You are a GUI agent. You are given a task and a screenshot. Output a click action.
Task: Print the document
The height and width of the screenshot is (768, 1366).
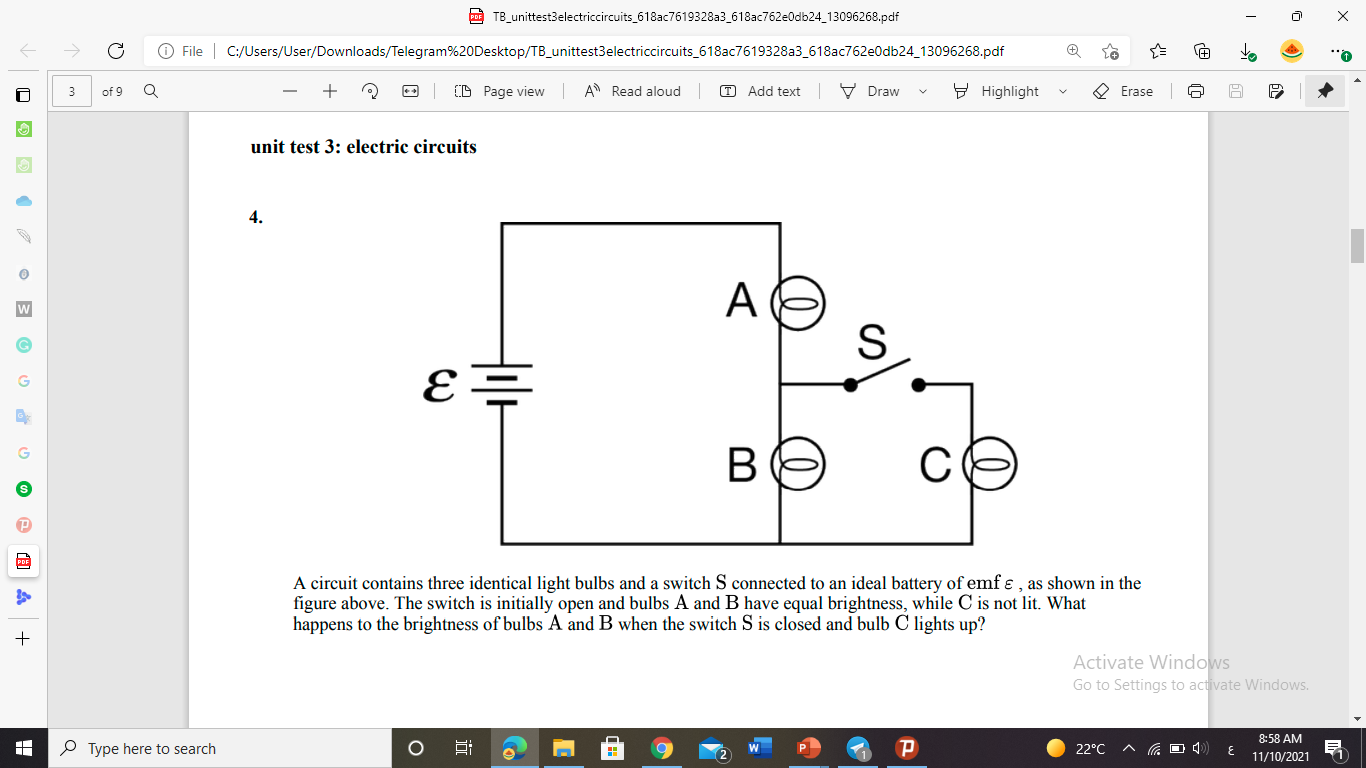point(1196,91)
